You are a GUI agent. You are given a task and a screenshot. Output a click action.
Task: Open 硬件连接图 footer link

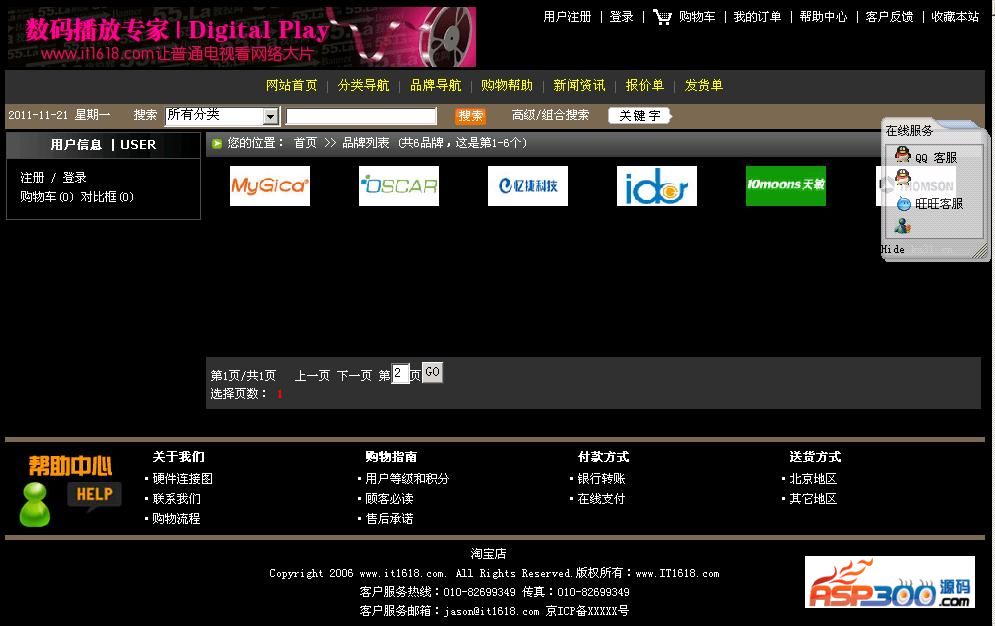[182, 479]
